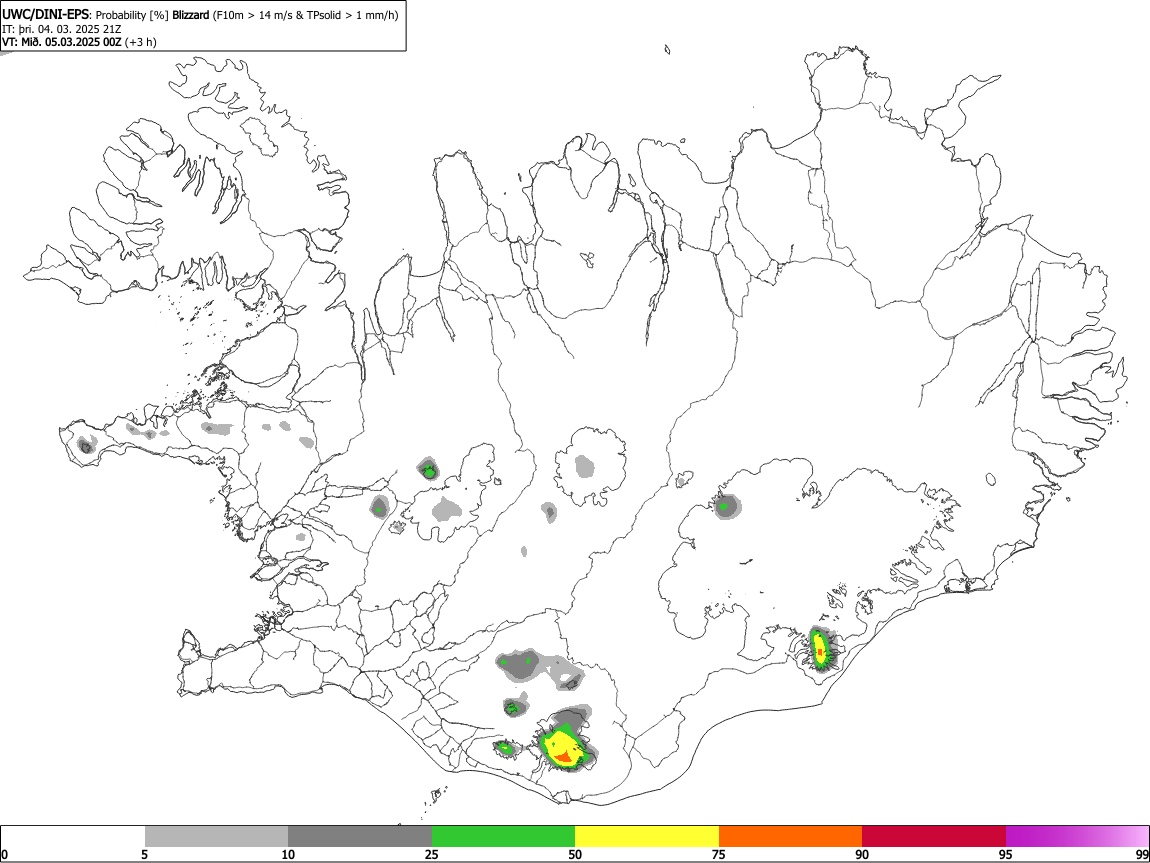Viewport: 1150px width, 863px height.
Task: Click the 'VT: Mið. 05.03.2025 00Z' line
Action: [62, 42]
